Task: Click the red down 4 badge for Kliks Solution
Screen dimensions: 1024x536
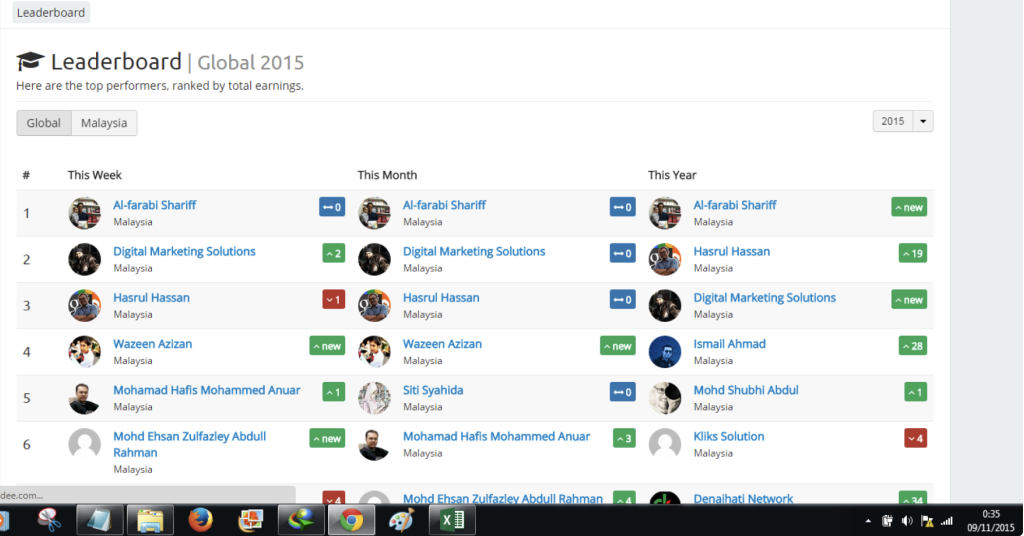Action: pyautogui.click(x=915, y=438)
